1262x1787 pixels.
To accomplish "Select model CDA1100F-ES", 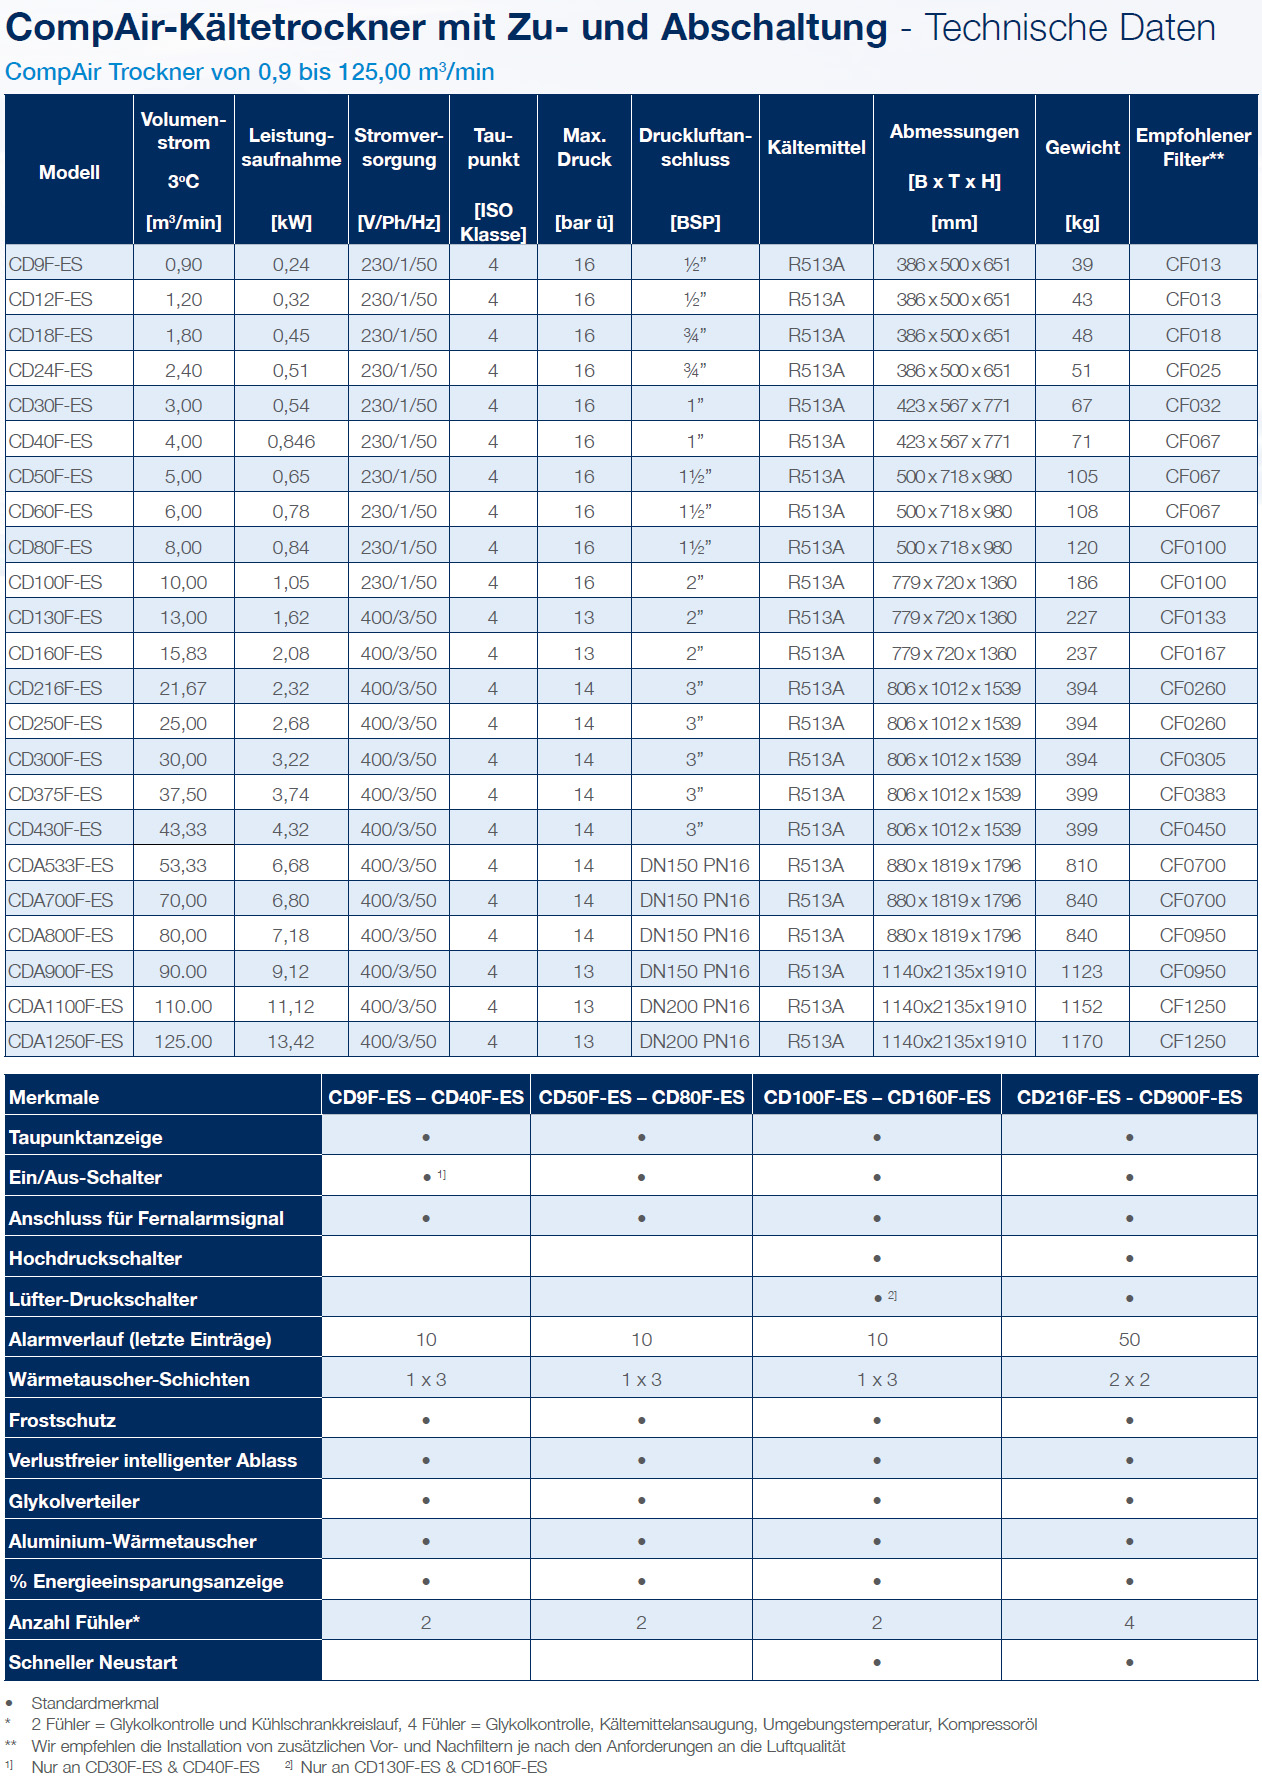I will pyautogui.click(x=66, y=1006).
